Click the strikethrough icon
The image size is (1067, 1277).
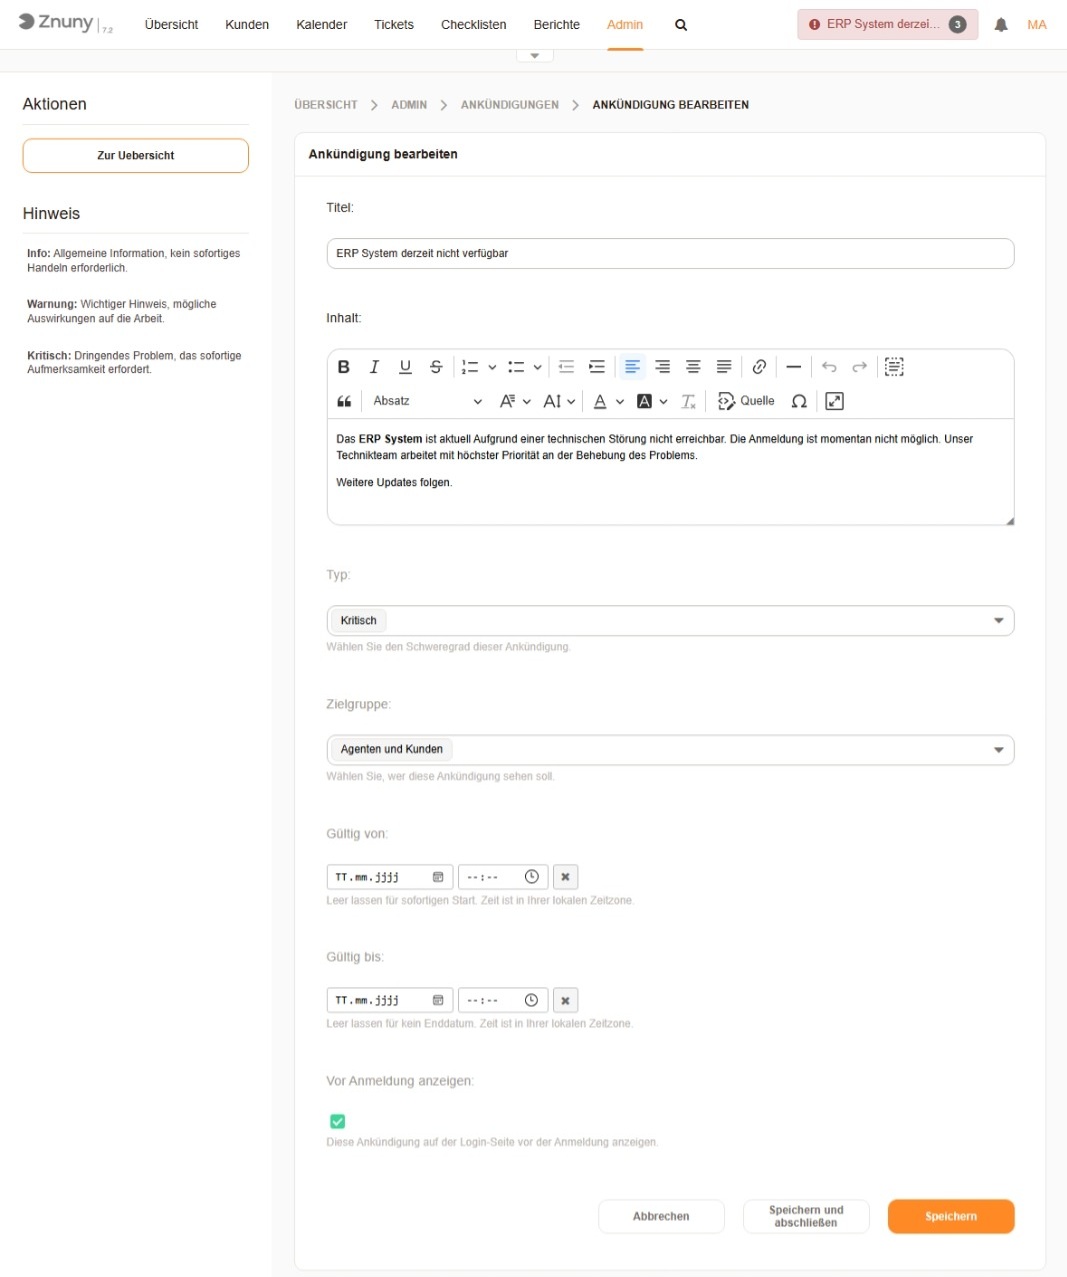click(x=436, y=367)
